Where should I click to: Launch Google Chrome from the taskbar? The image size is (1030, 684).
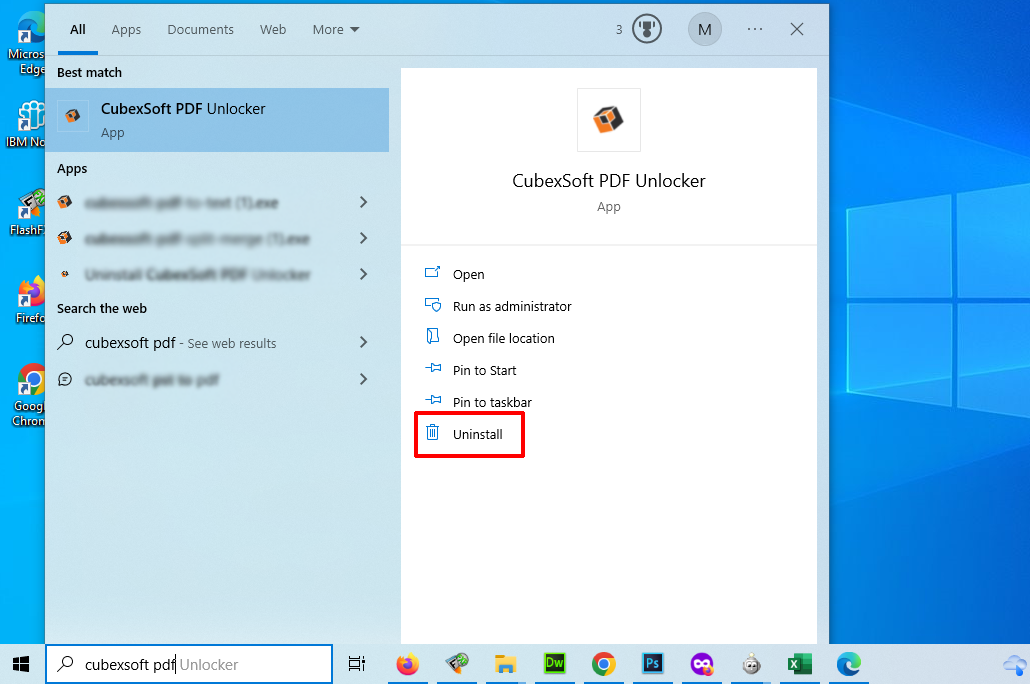pos(604,664)
